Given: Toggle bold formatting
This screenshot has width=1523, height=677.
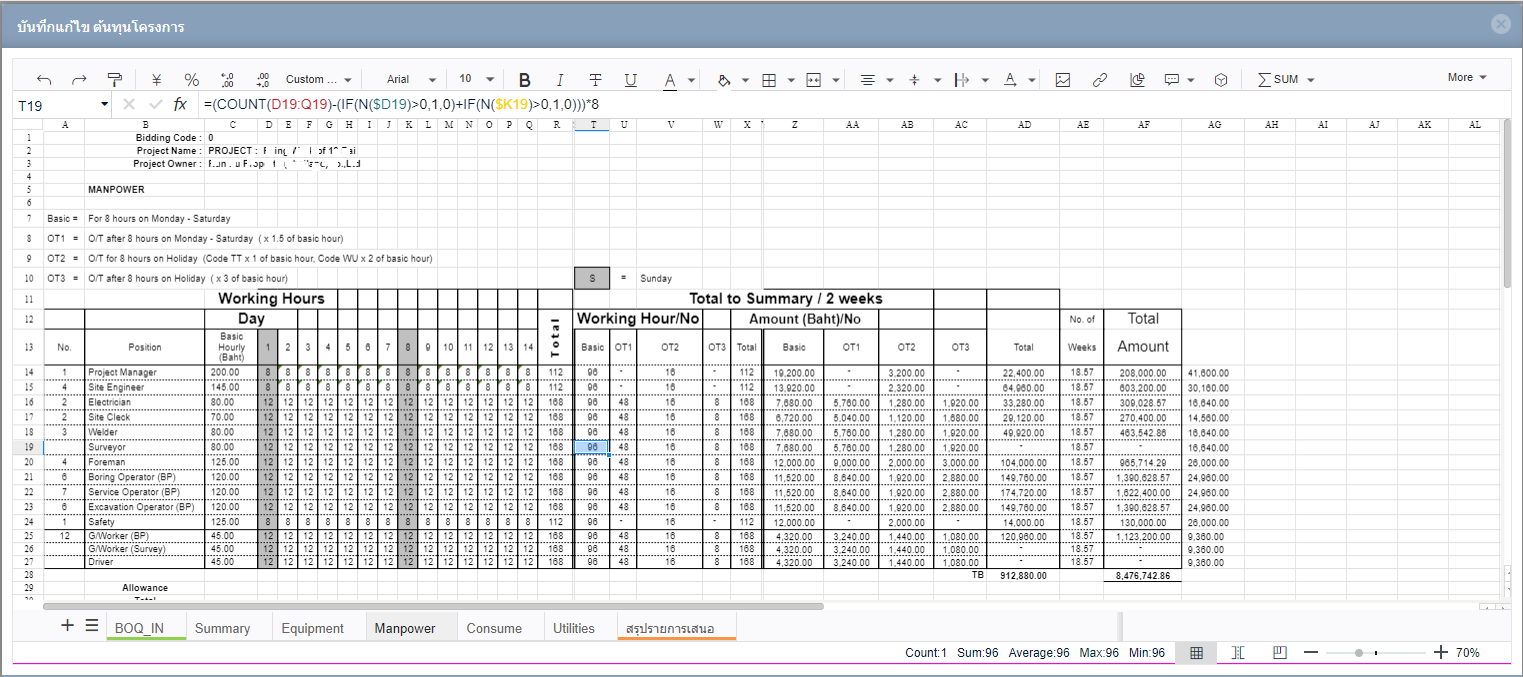Looking at the screenshot, I should (x=524, y=80).
